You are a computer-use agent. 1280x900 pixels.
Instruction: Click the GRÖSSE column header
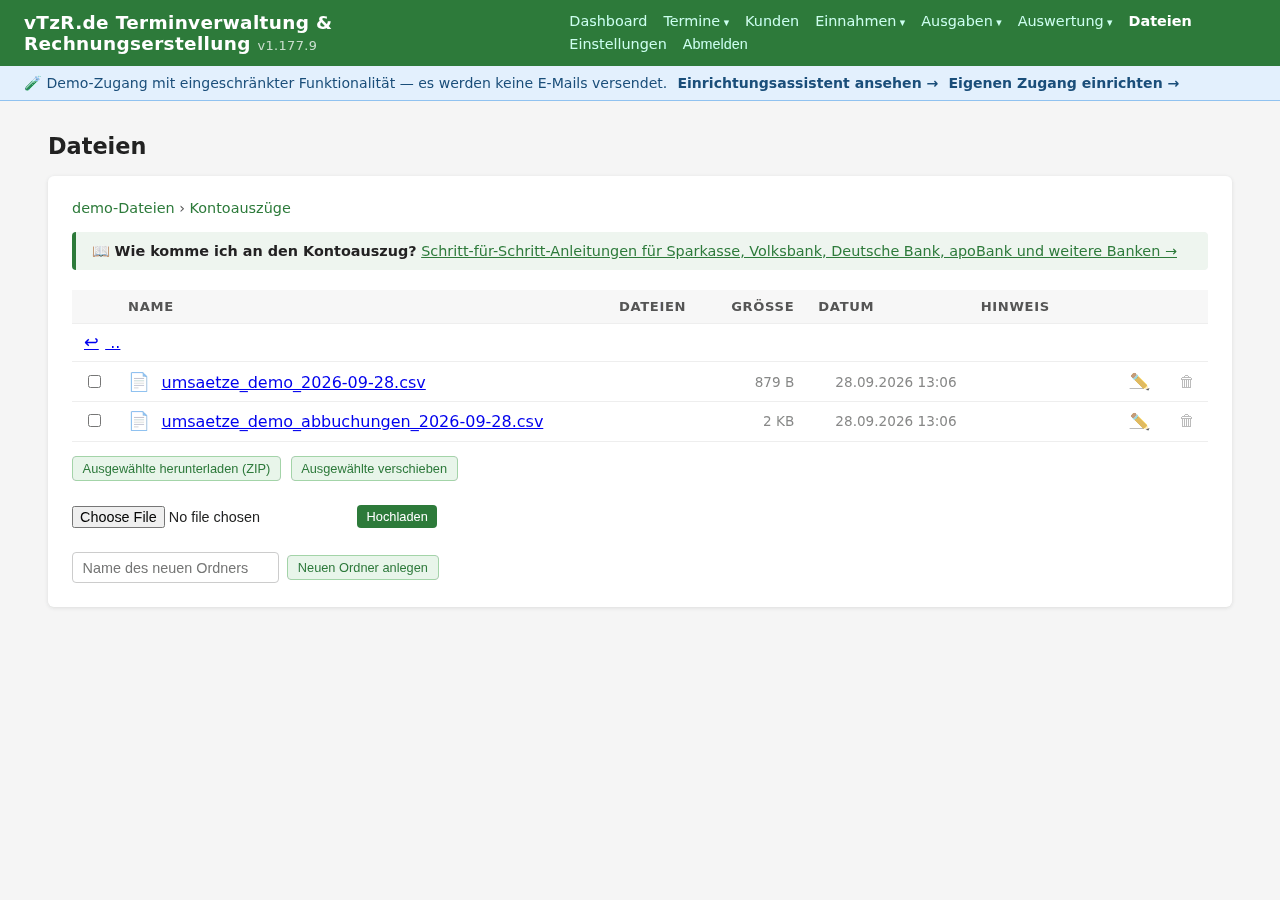click(762, 306)
